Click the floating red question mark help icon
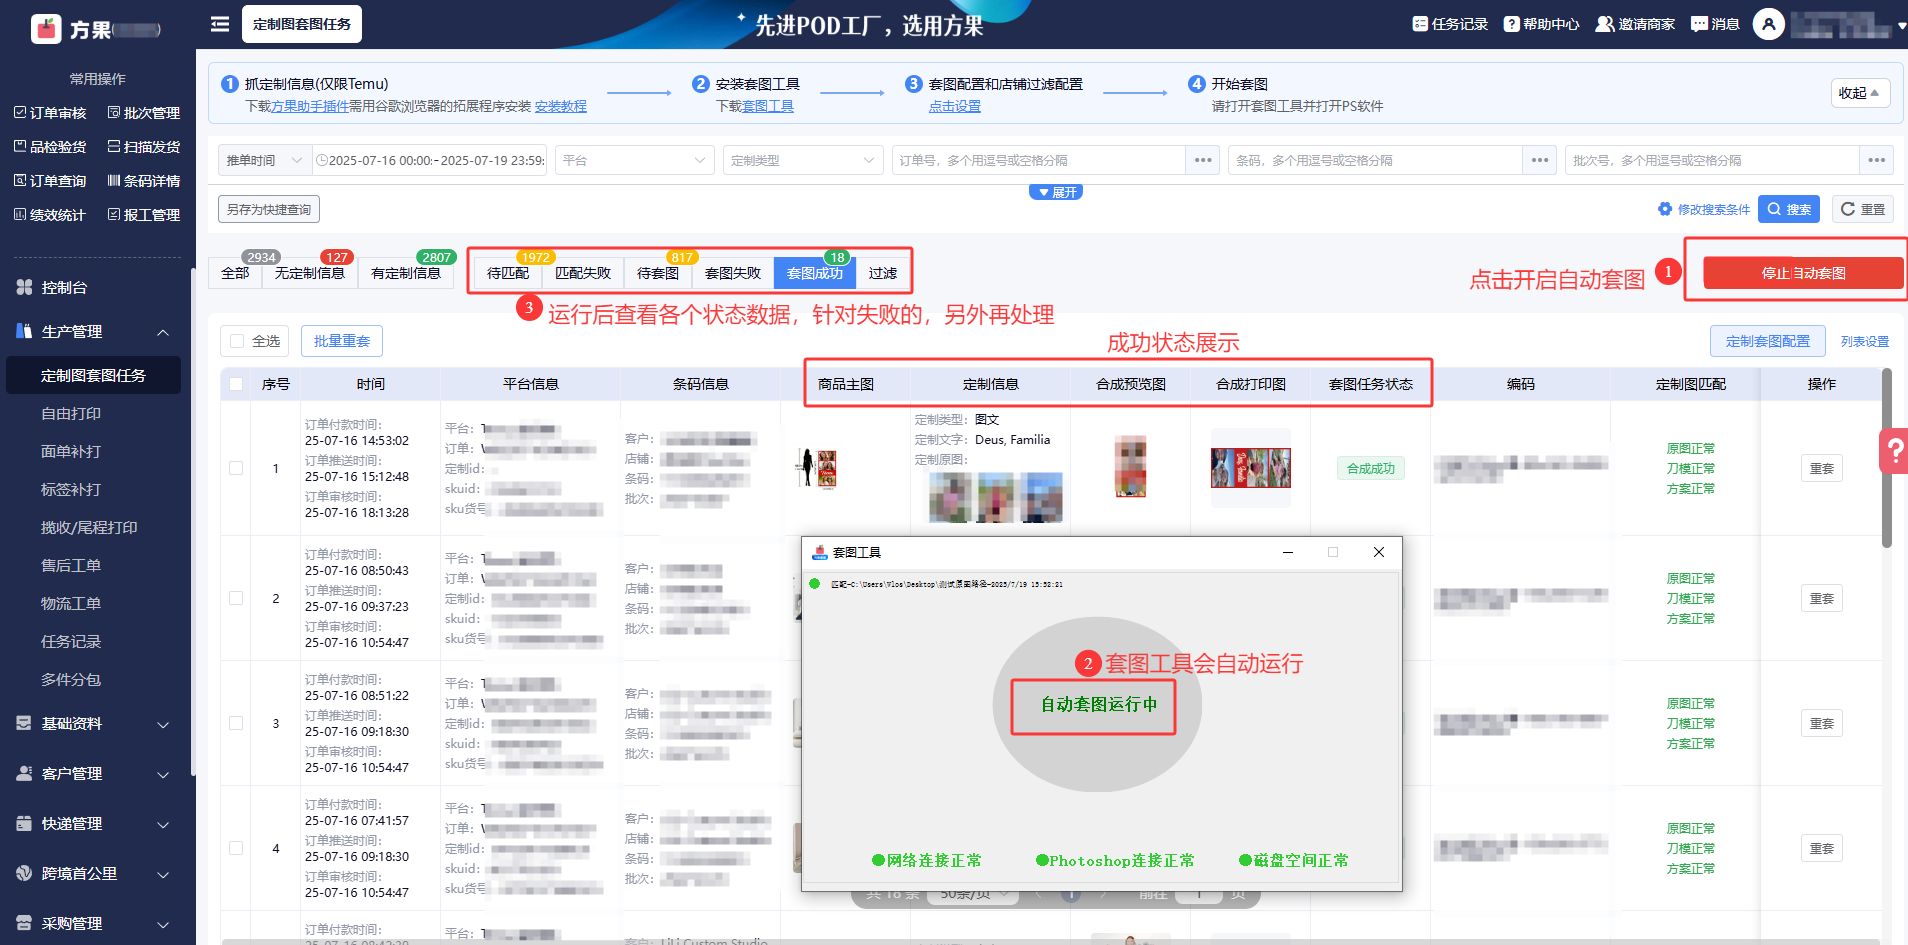The width and height of the screenshot is (1908, 945). click(x=1894, y=451)
